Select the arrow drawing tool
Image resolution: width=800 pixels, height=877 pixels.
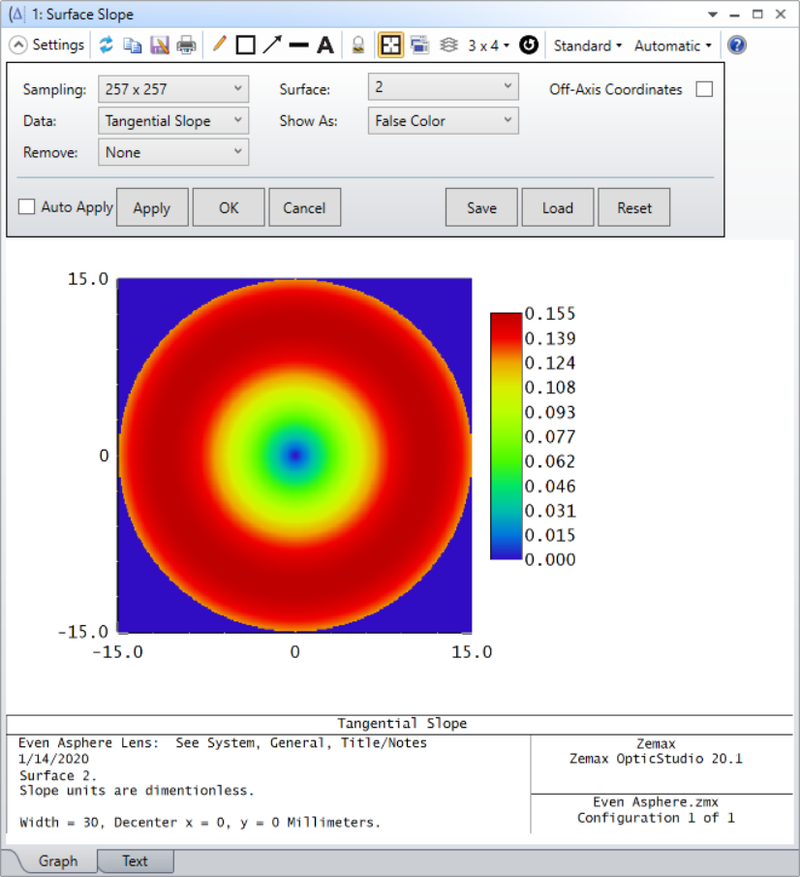click(272, 45)
